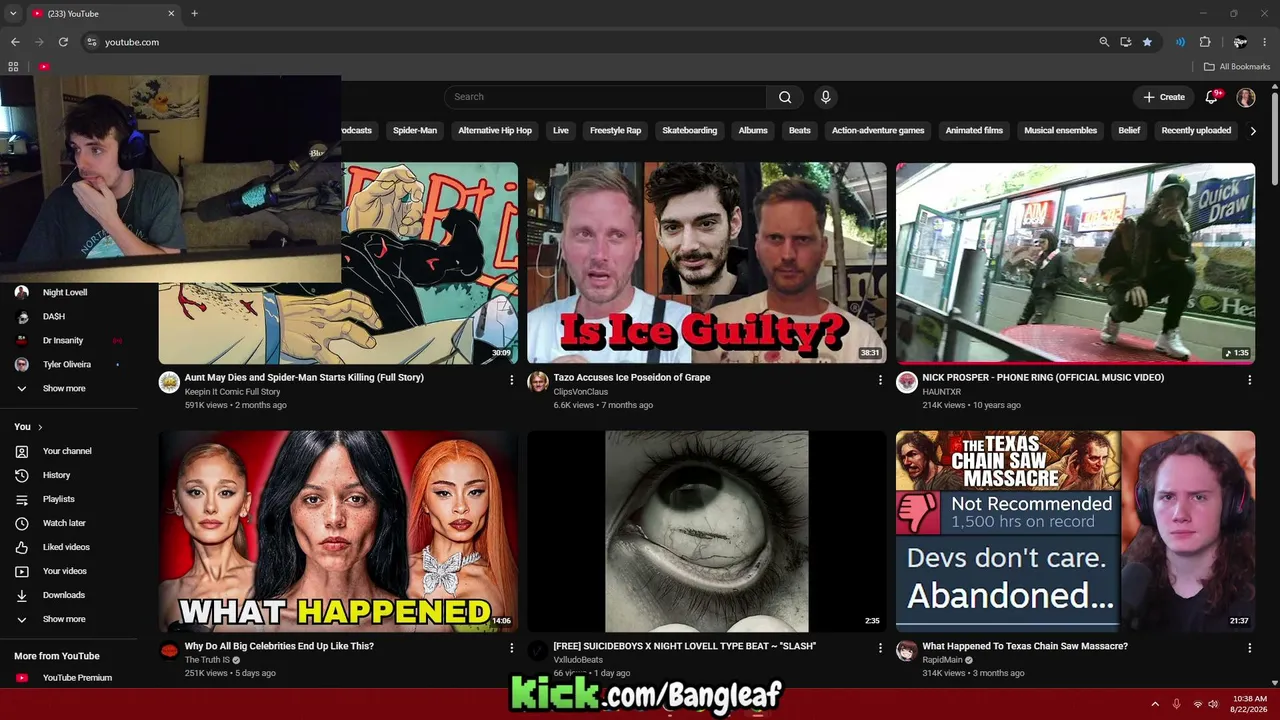Click the Liked videos thumbs-up icon
This screenshot has height=720, width=1280.
(21, 547)
